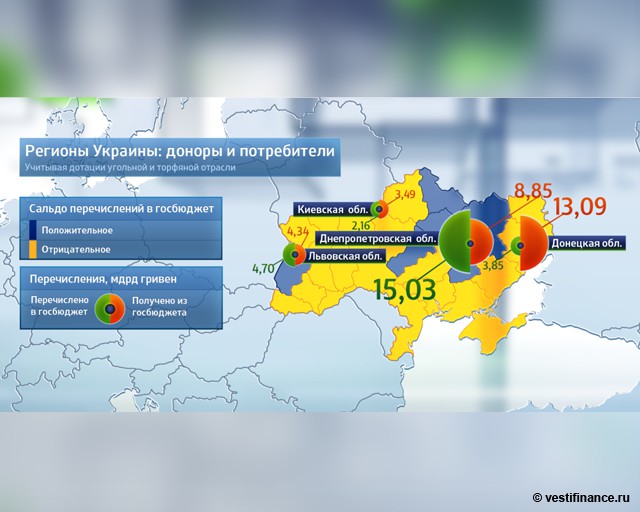Click the heading 'Сальдо перечислений в госбюджет'
Screen dimensions: 640x512
click(121, 209)
